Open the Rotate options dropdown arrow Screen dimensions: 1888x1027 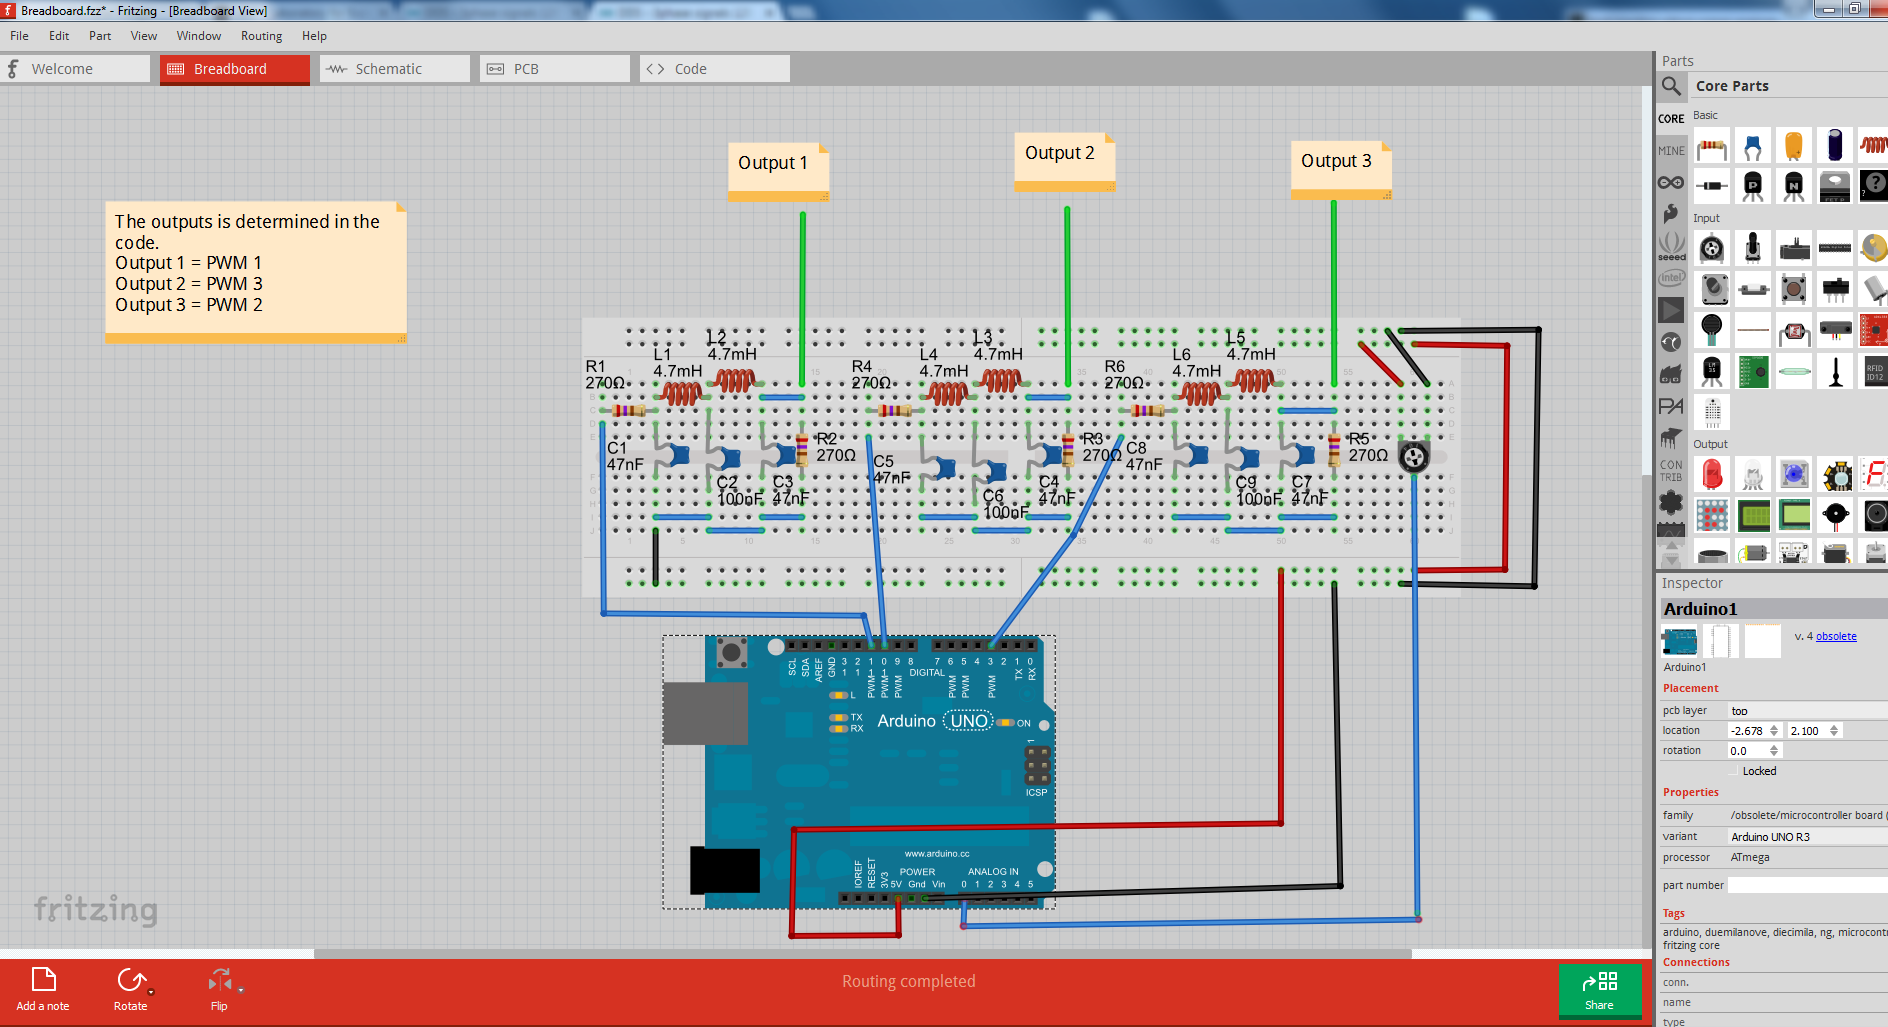[151, 992]
